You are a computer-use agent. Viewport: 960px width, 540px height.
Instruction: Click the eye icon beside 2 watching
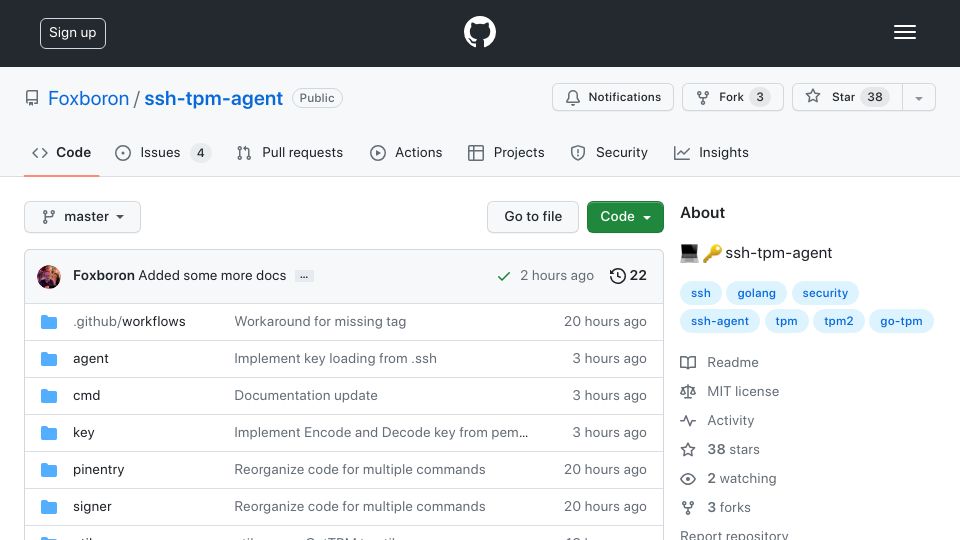tap(688, 479)
